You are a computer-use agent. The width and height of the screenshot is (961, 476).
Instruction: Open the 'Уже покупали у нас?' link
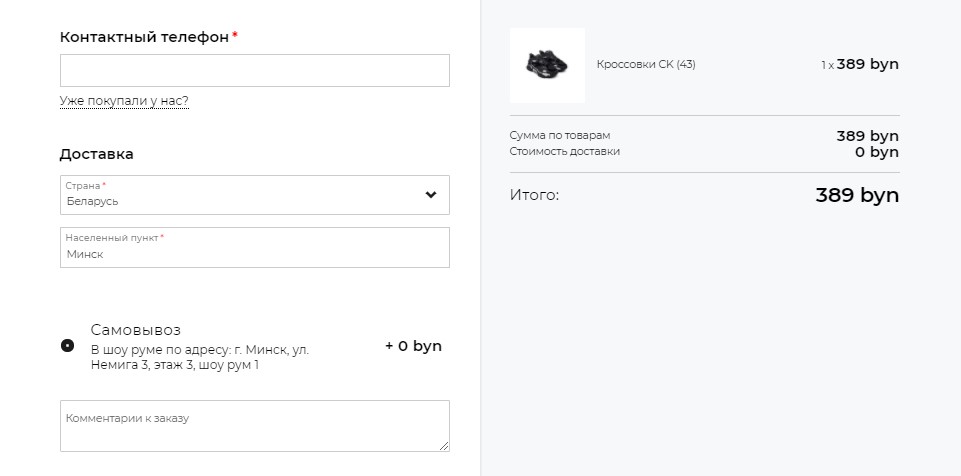124,101
